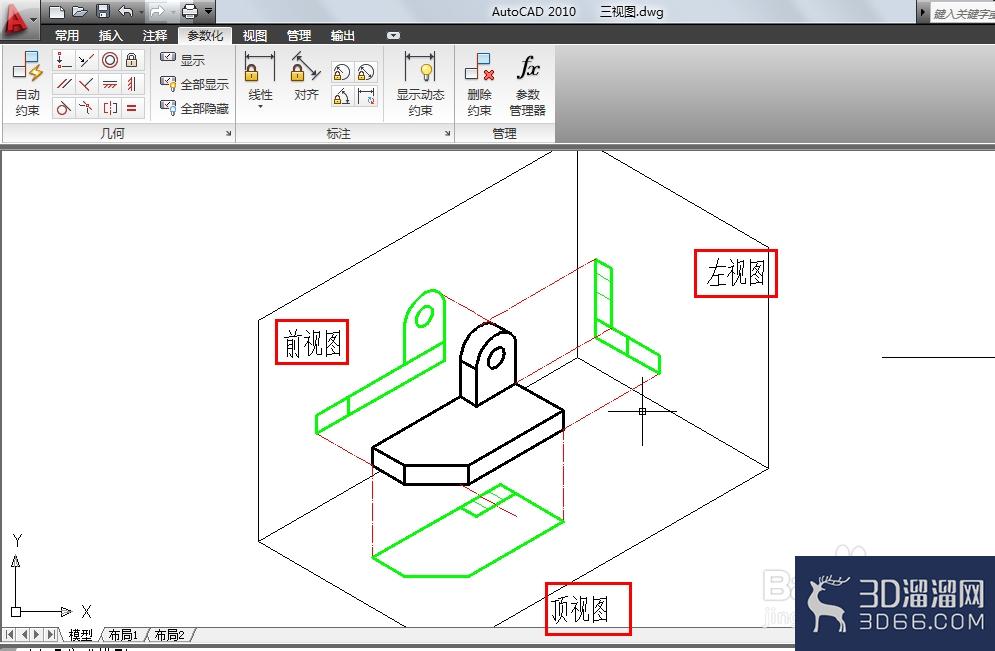
Task: Open the AutoCAD application menu button
Action: [18, 18]
